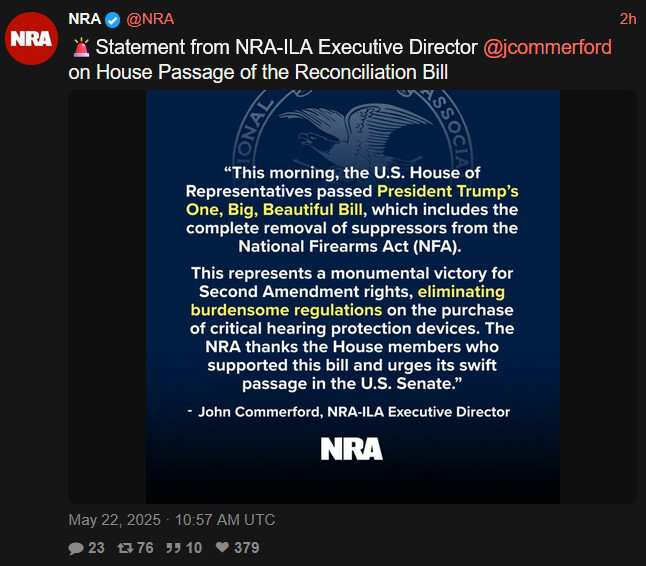Click the retweet arrows icon
The width and height of the screenshot is (646, 566).
point(125,548)
